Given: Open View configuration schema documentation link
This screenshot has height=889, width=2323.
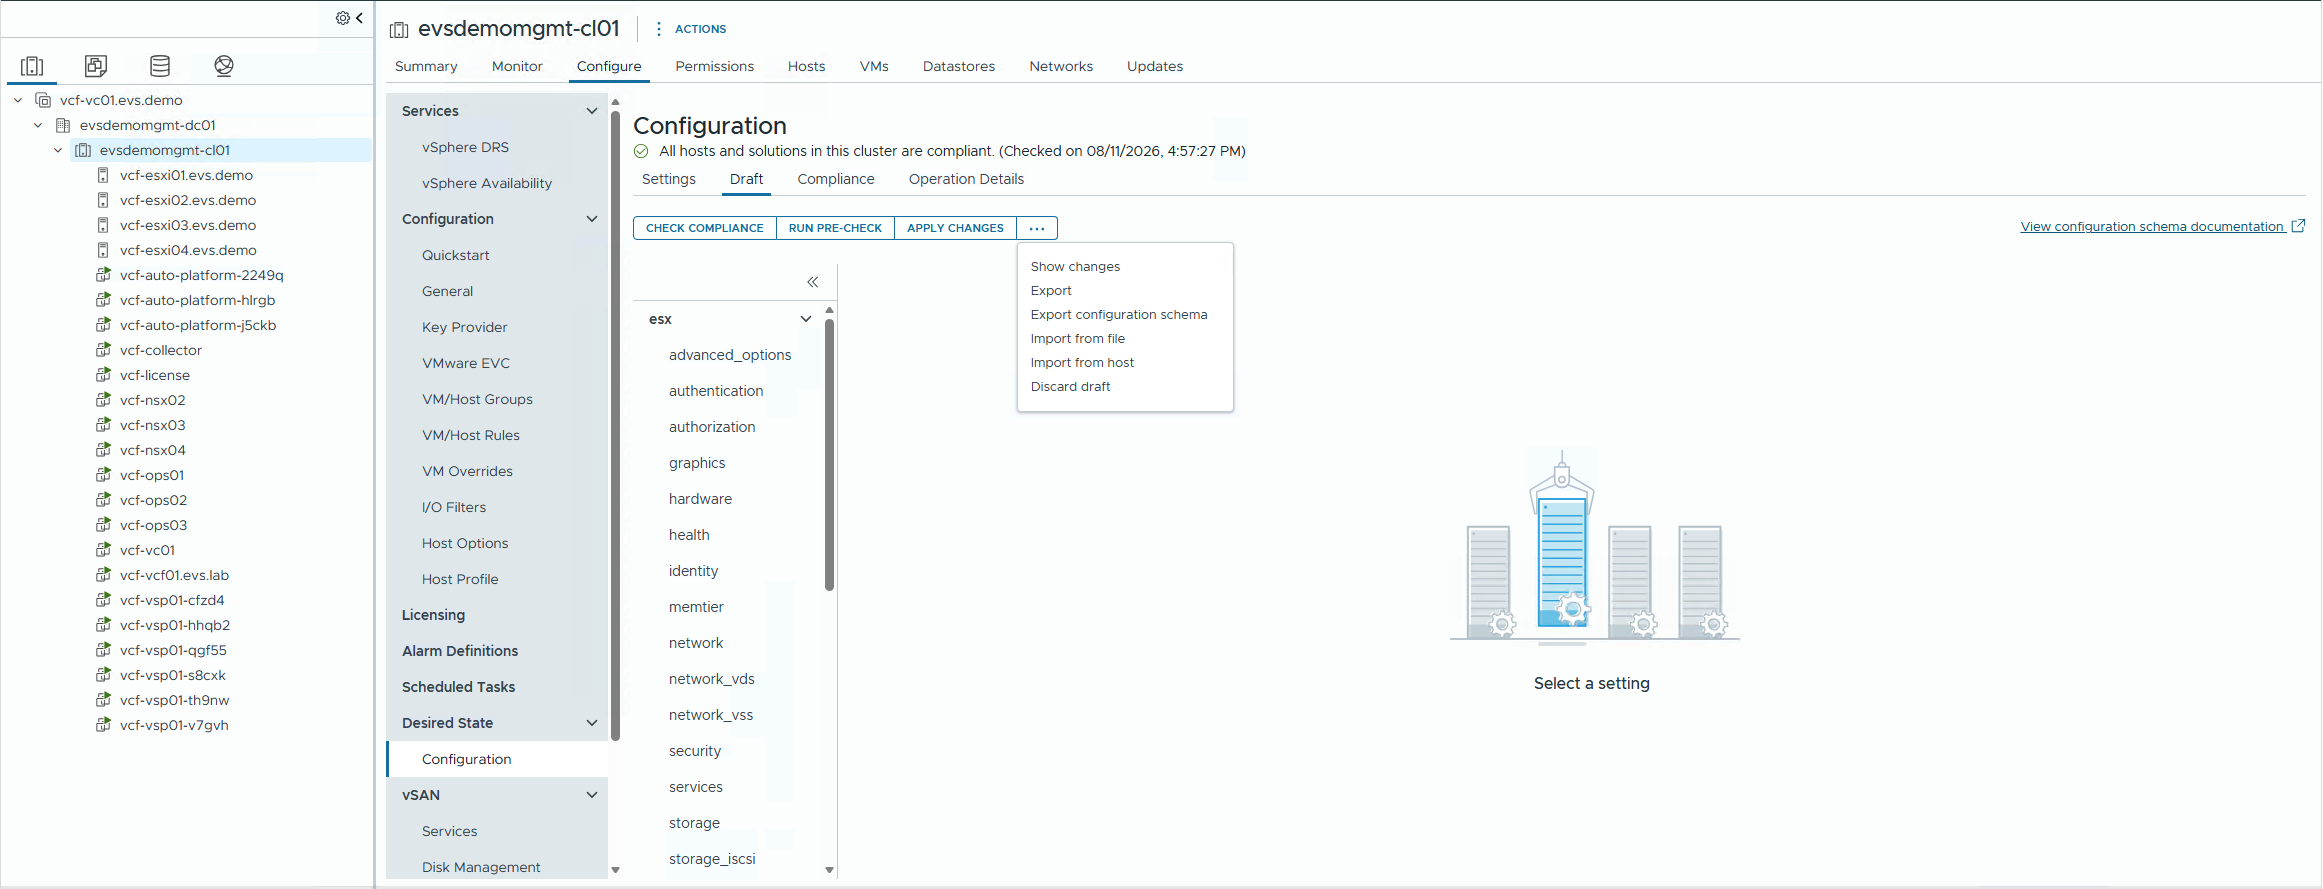Looking at the screenshot, I should (2152, 227).
